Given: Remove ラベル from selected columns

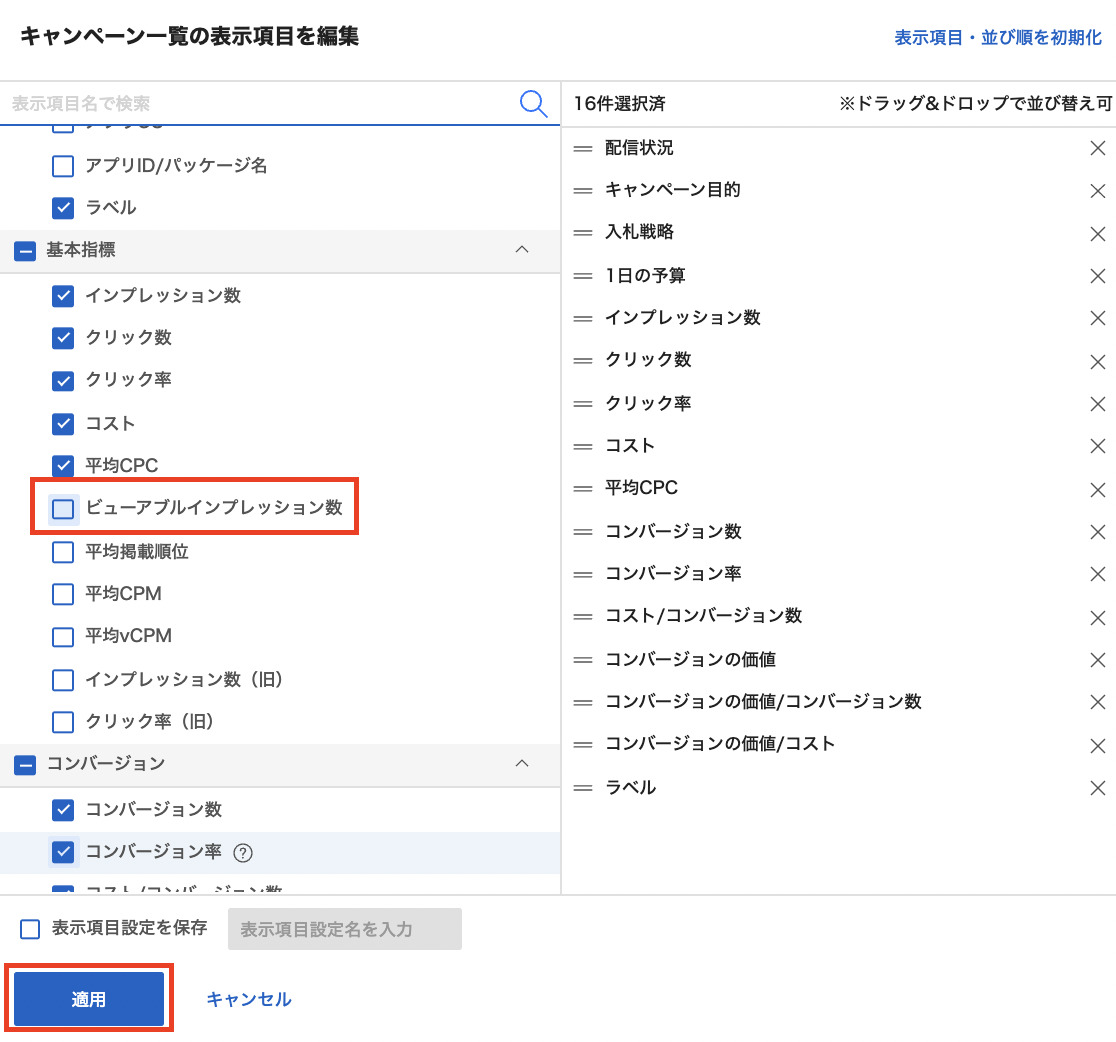Looking at the screenshot, I should click(1097, 788).
